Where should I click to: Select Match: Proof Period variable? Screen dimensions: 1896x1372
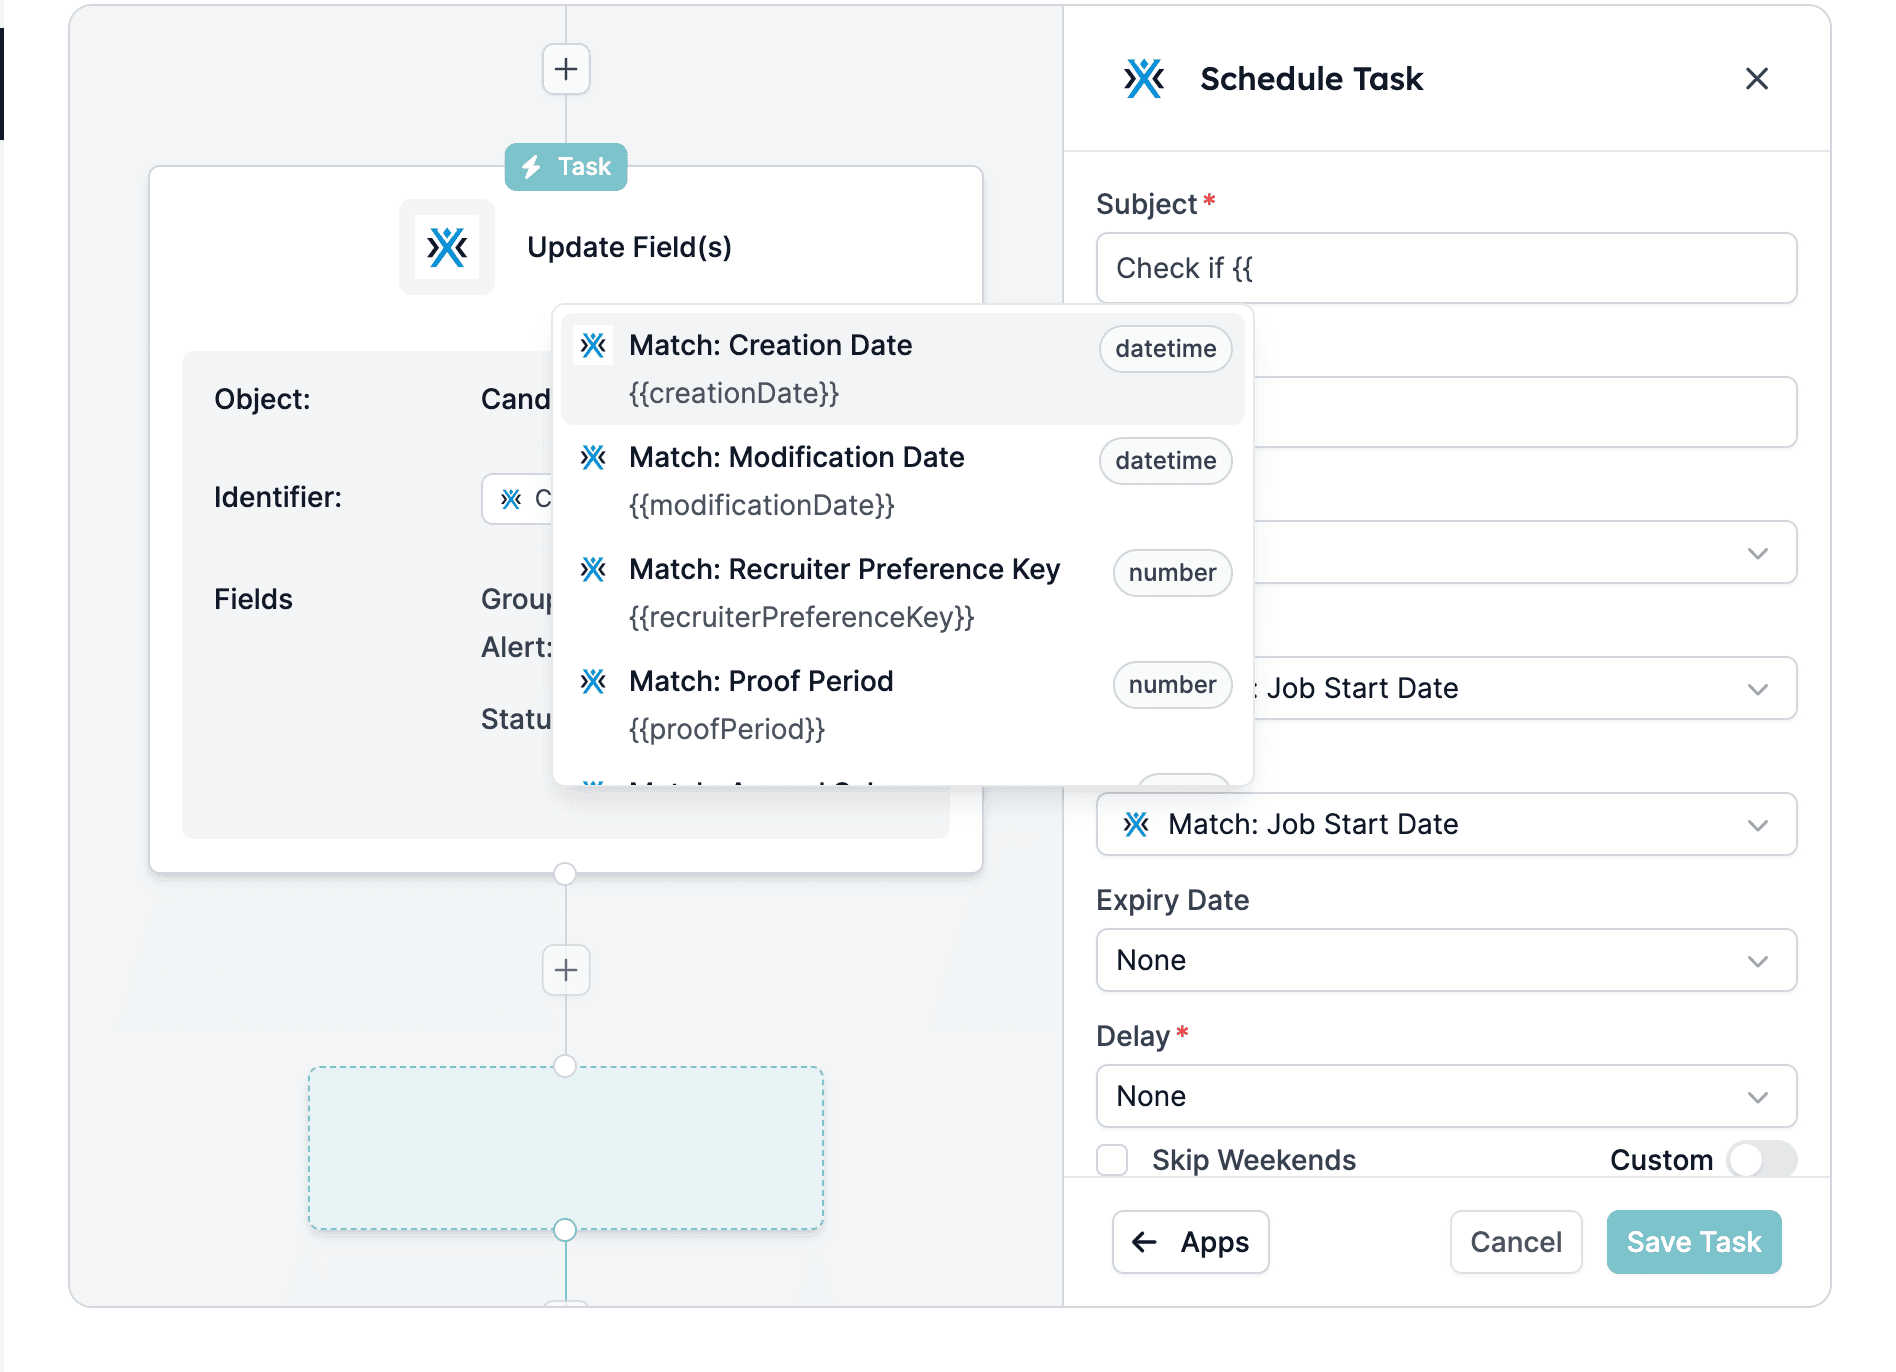903,705
